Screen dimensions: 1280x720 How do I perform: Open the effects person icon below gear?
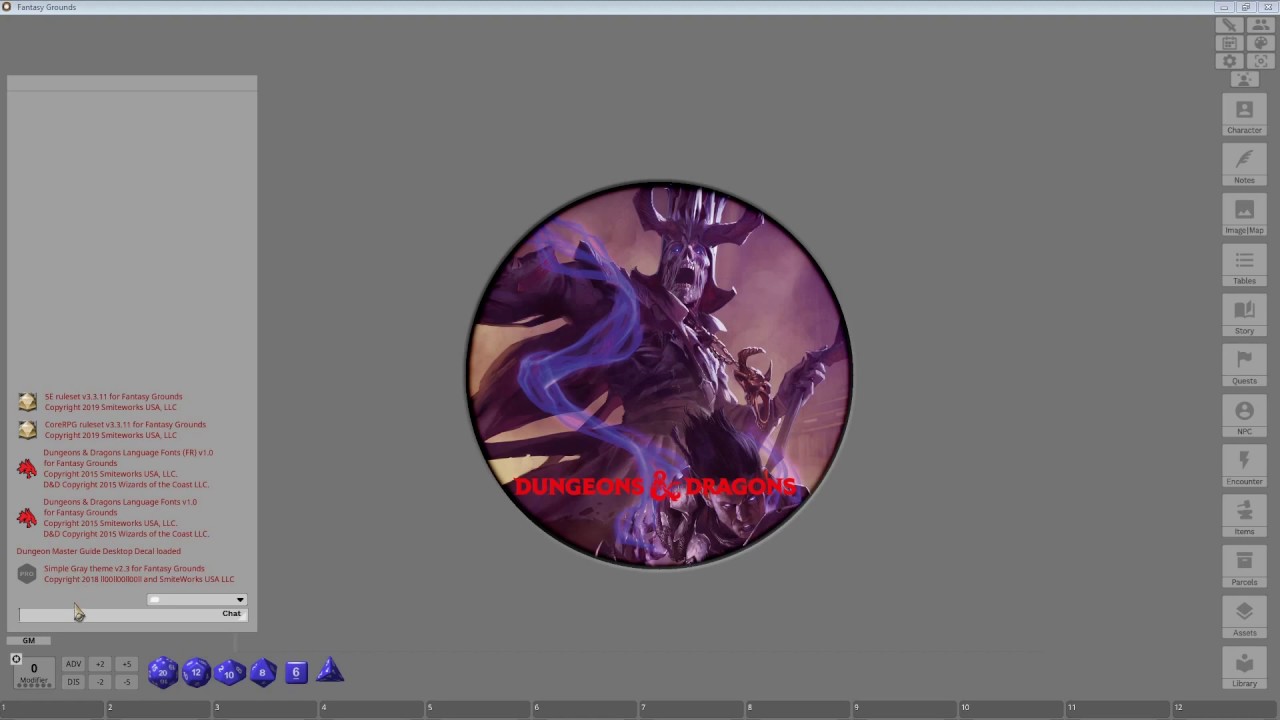pyautogui.click(x=1244, y=79)
